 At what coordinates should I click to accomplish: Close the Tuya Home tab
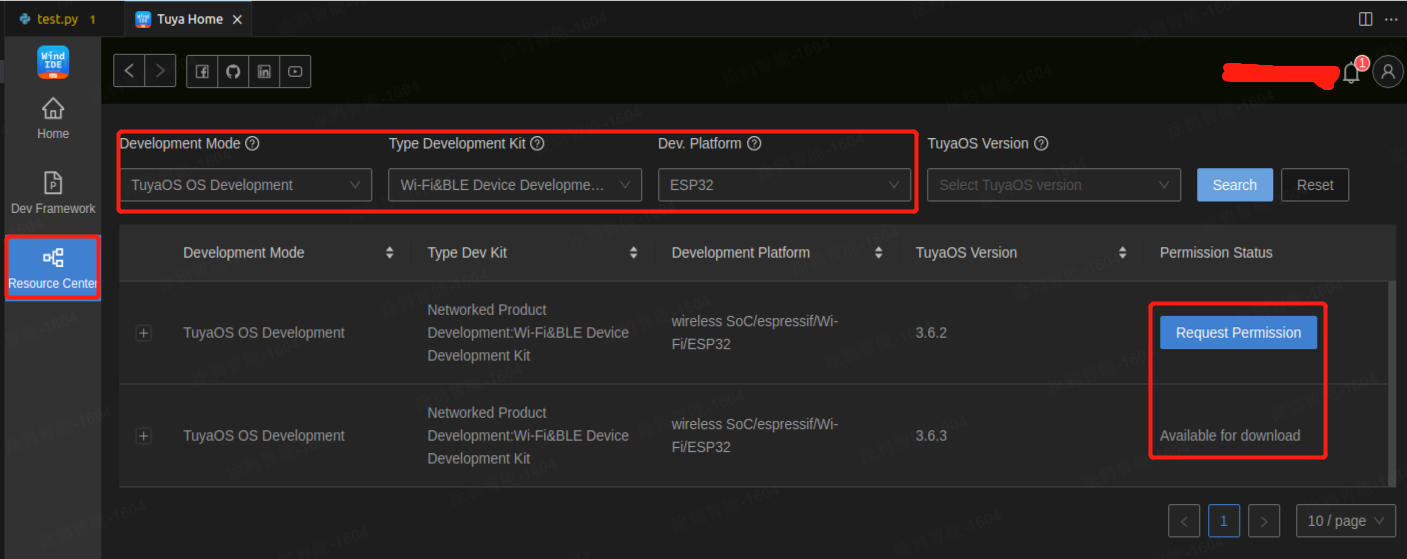237,19
